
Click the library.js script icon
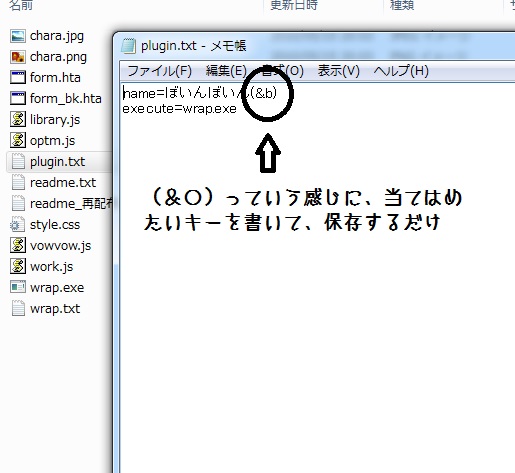[x=18, y=120]
